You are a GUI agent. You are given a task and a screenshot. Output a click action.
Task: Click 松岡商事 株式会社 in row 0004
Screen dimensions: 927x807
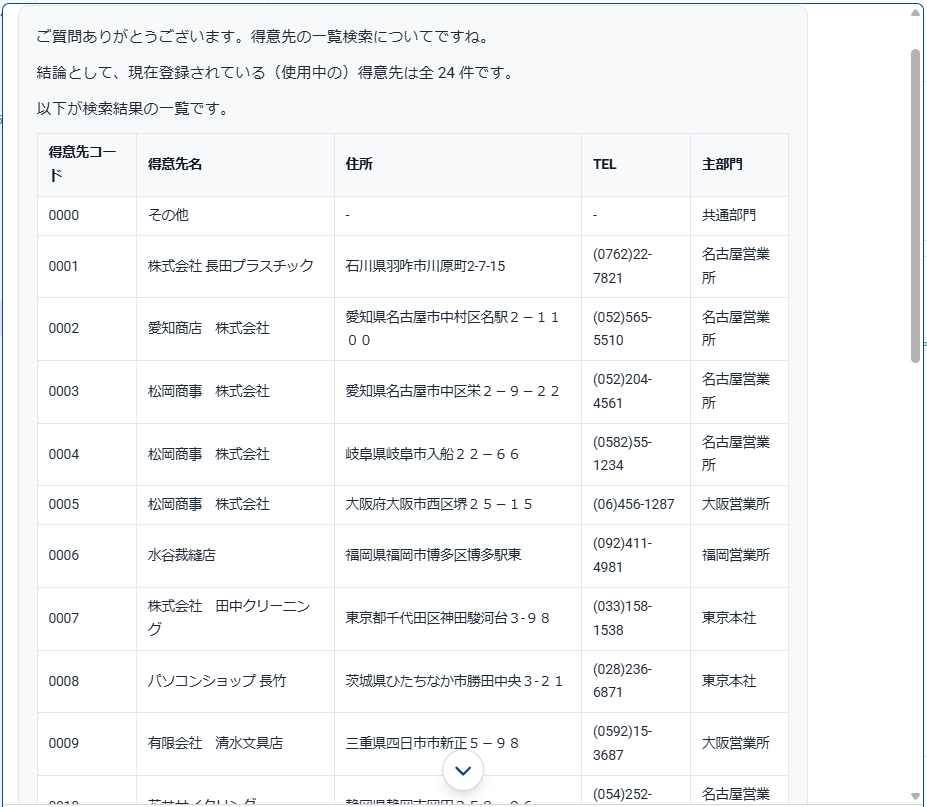[x=235, y=455]
